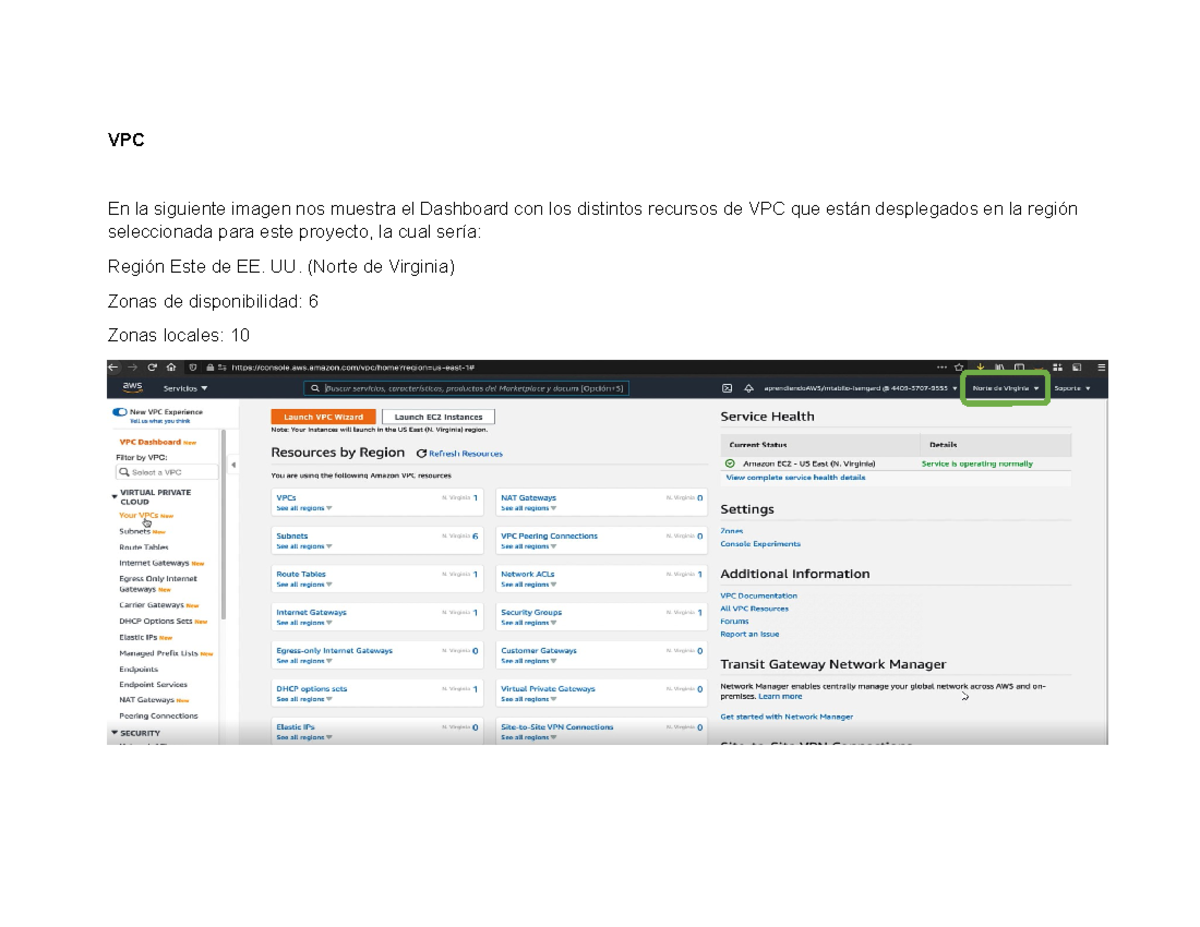Click the browser forward arrow
Viewport: 1200px width, 927px height.
133,367
